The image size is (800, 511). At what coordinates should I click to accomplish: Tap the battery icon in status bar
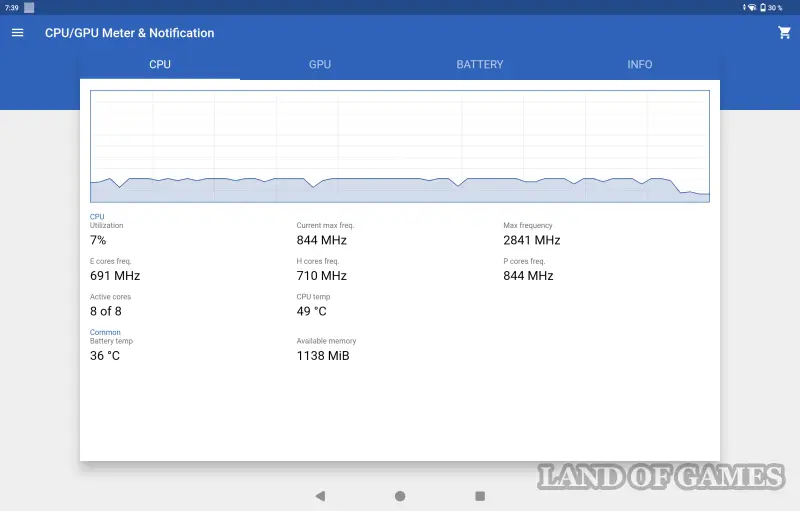[x=763, y=7]
